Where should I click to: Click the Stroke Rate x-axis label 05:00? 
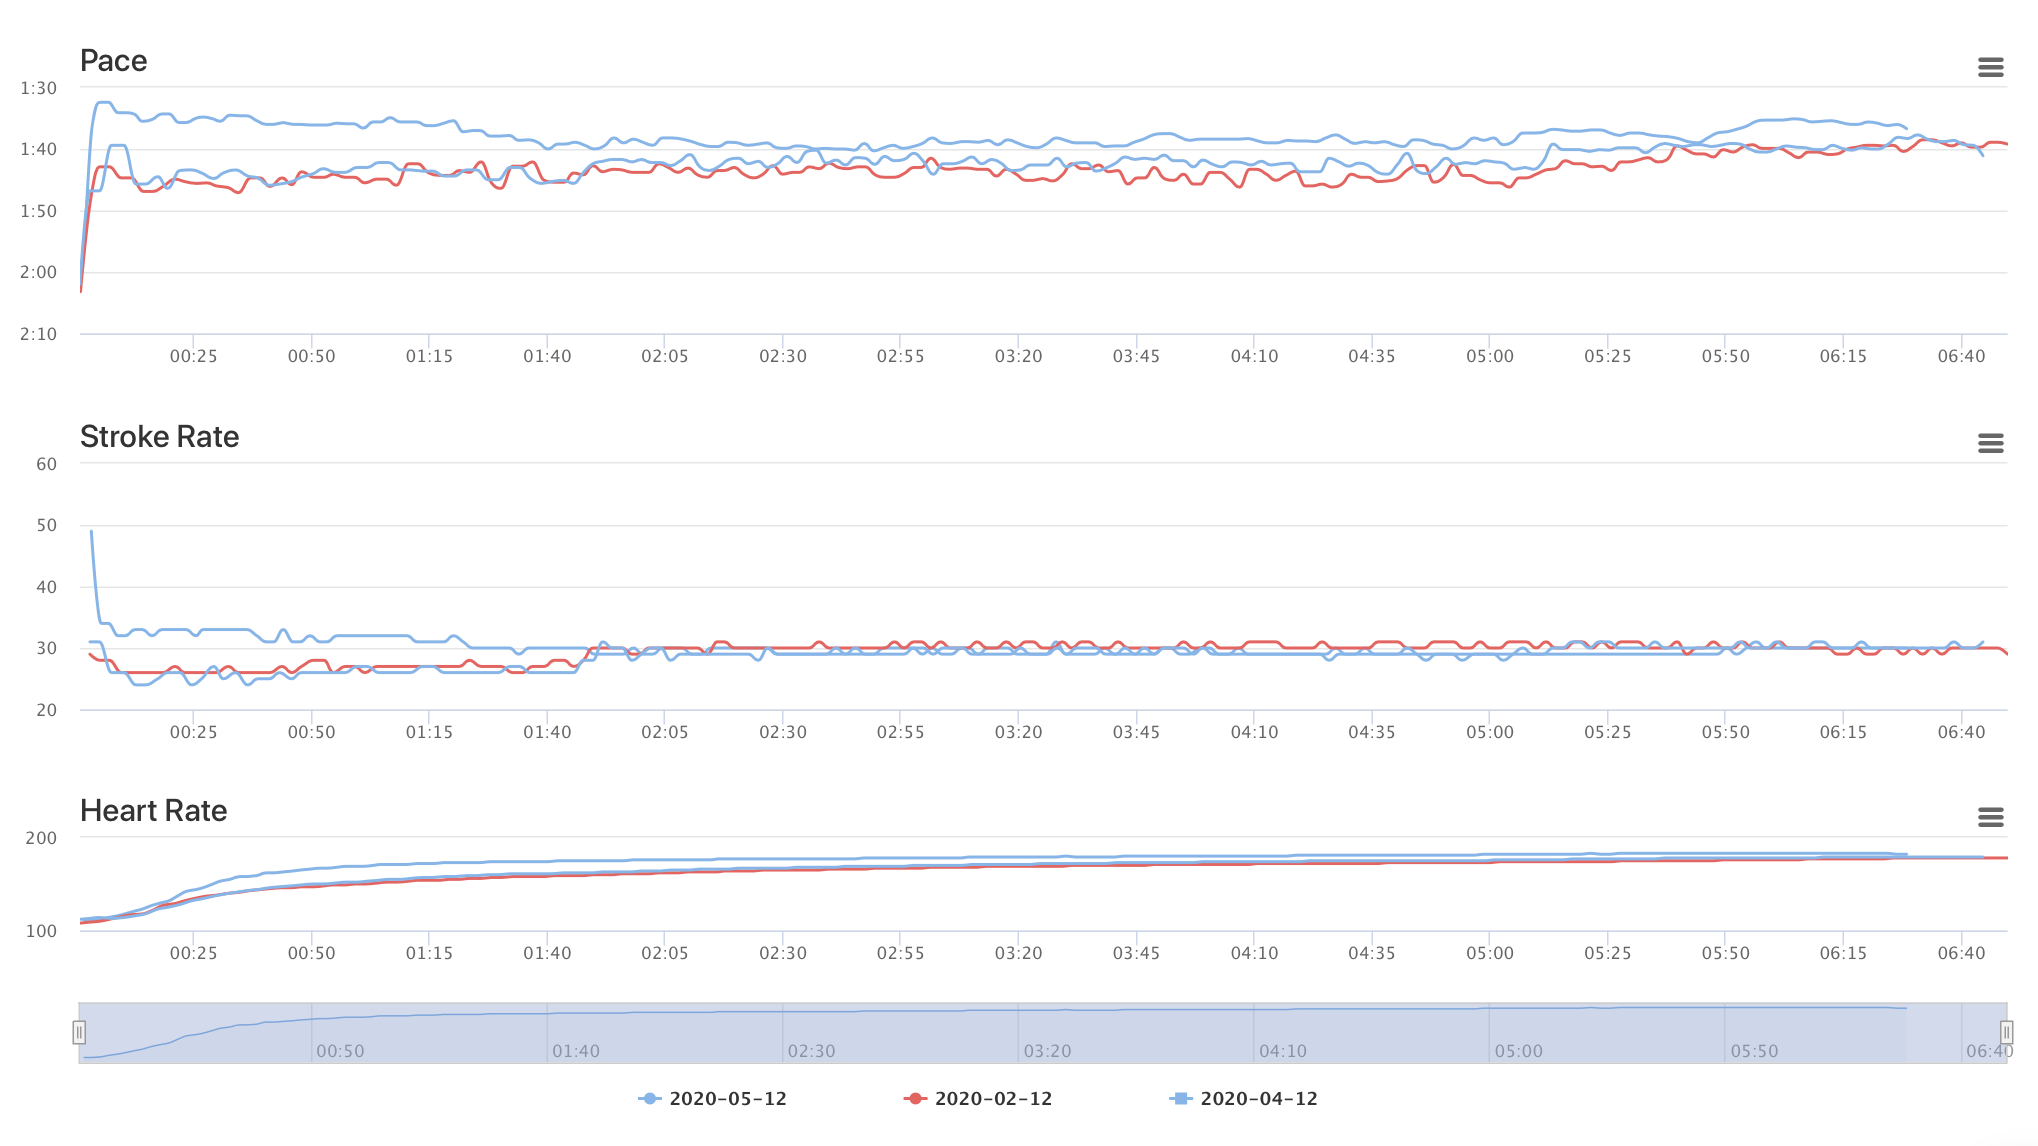1490,732
